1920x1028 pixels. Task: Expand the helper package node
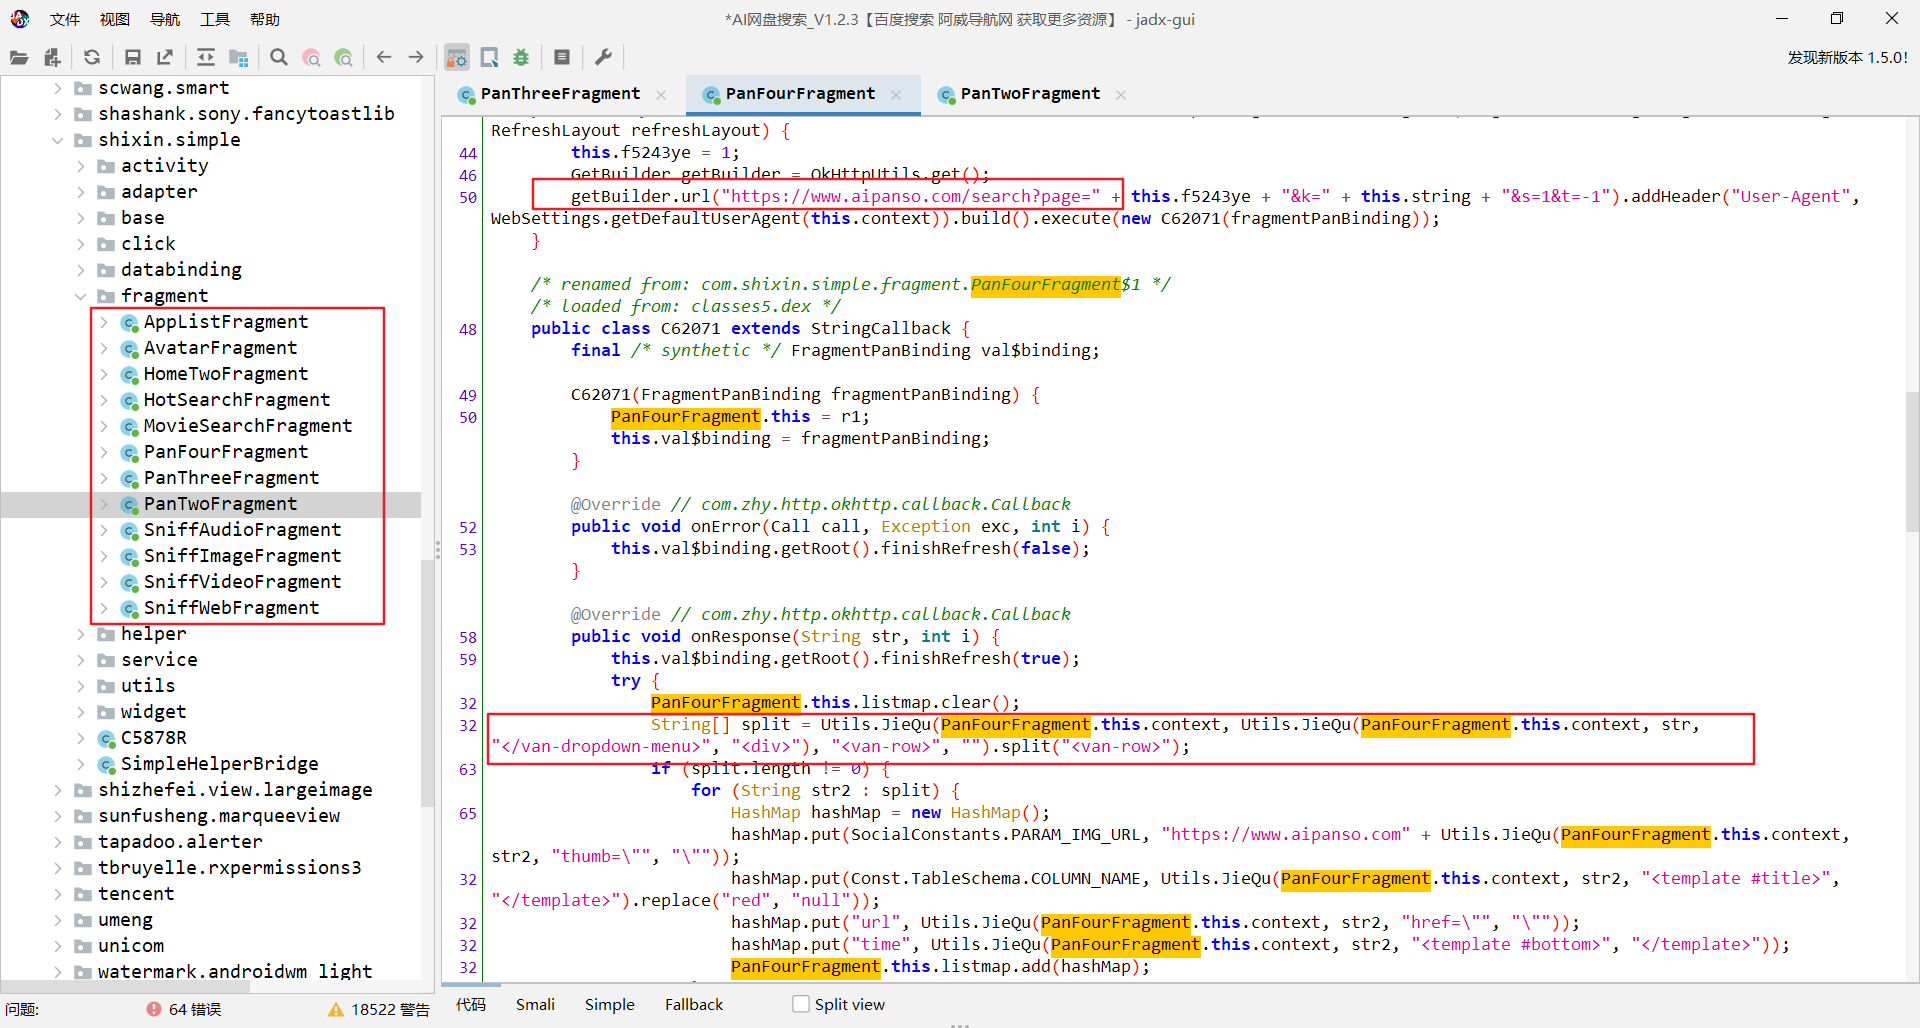click(x=80, y=634)
